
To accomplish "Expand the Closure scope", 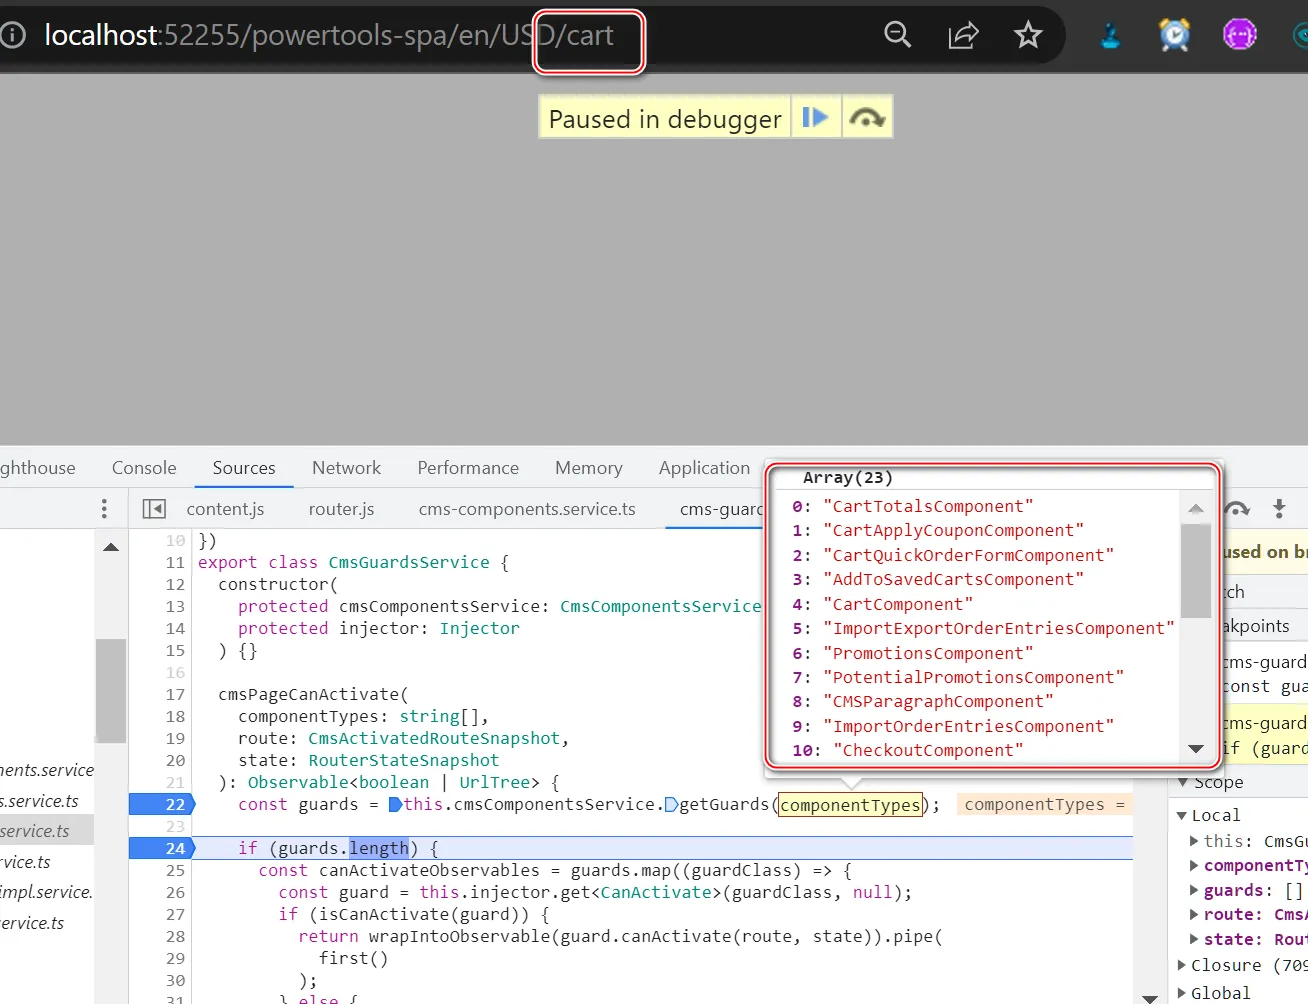I will pos(1182,965).
